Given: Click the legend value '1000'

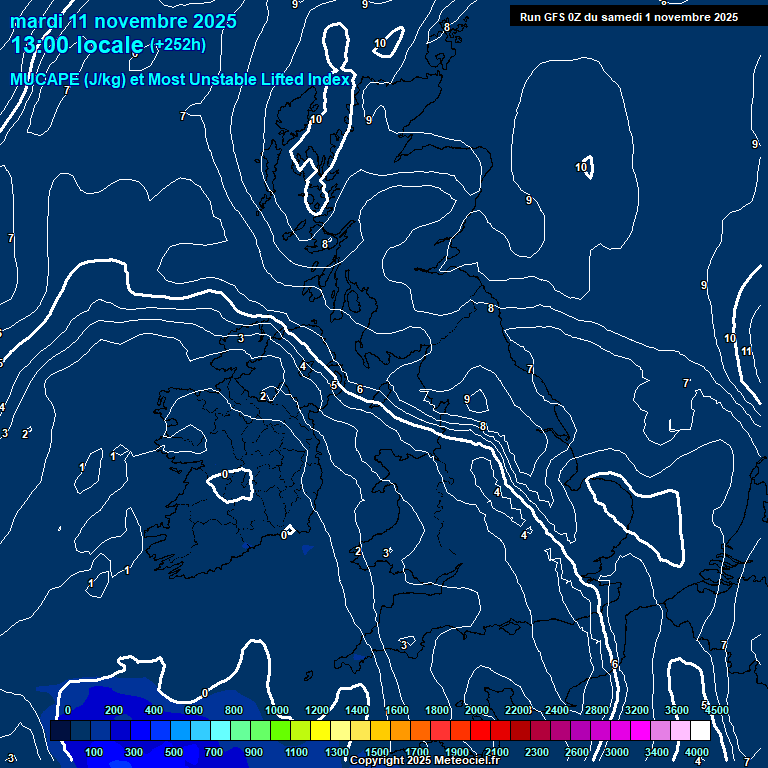Looking at the screenshot, I should click(277, 710).
